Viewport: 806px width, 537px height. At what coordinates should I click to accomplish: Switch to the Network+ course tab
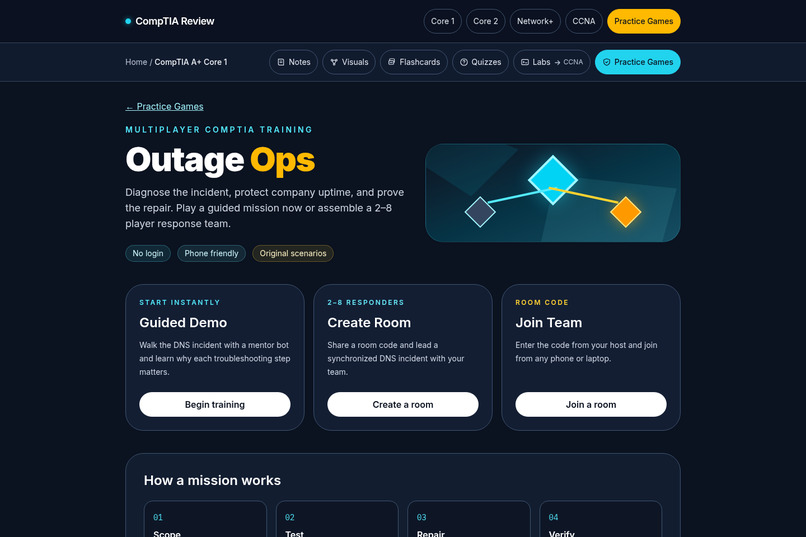pyautogui.click(x=535, y=21)
